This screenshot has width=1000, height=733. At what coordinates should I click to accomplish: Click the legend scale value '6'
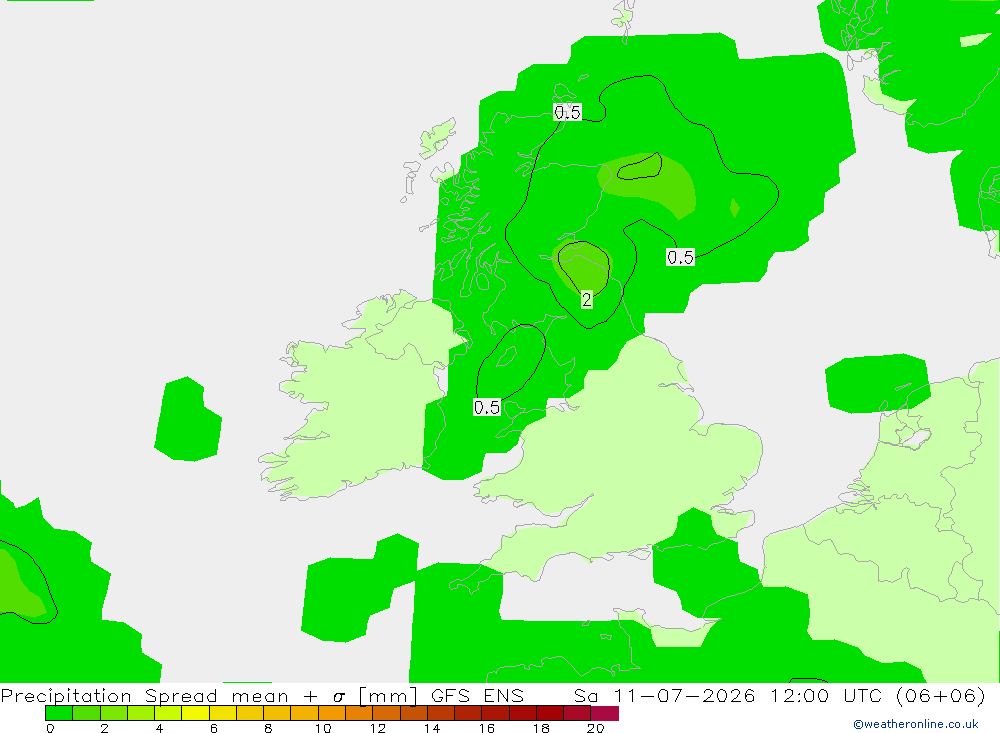click(214, 728)
